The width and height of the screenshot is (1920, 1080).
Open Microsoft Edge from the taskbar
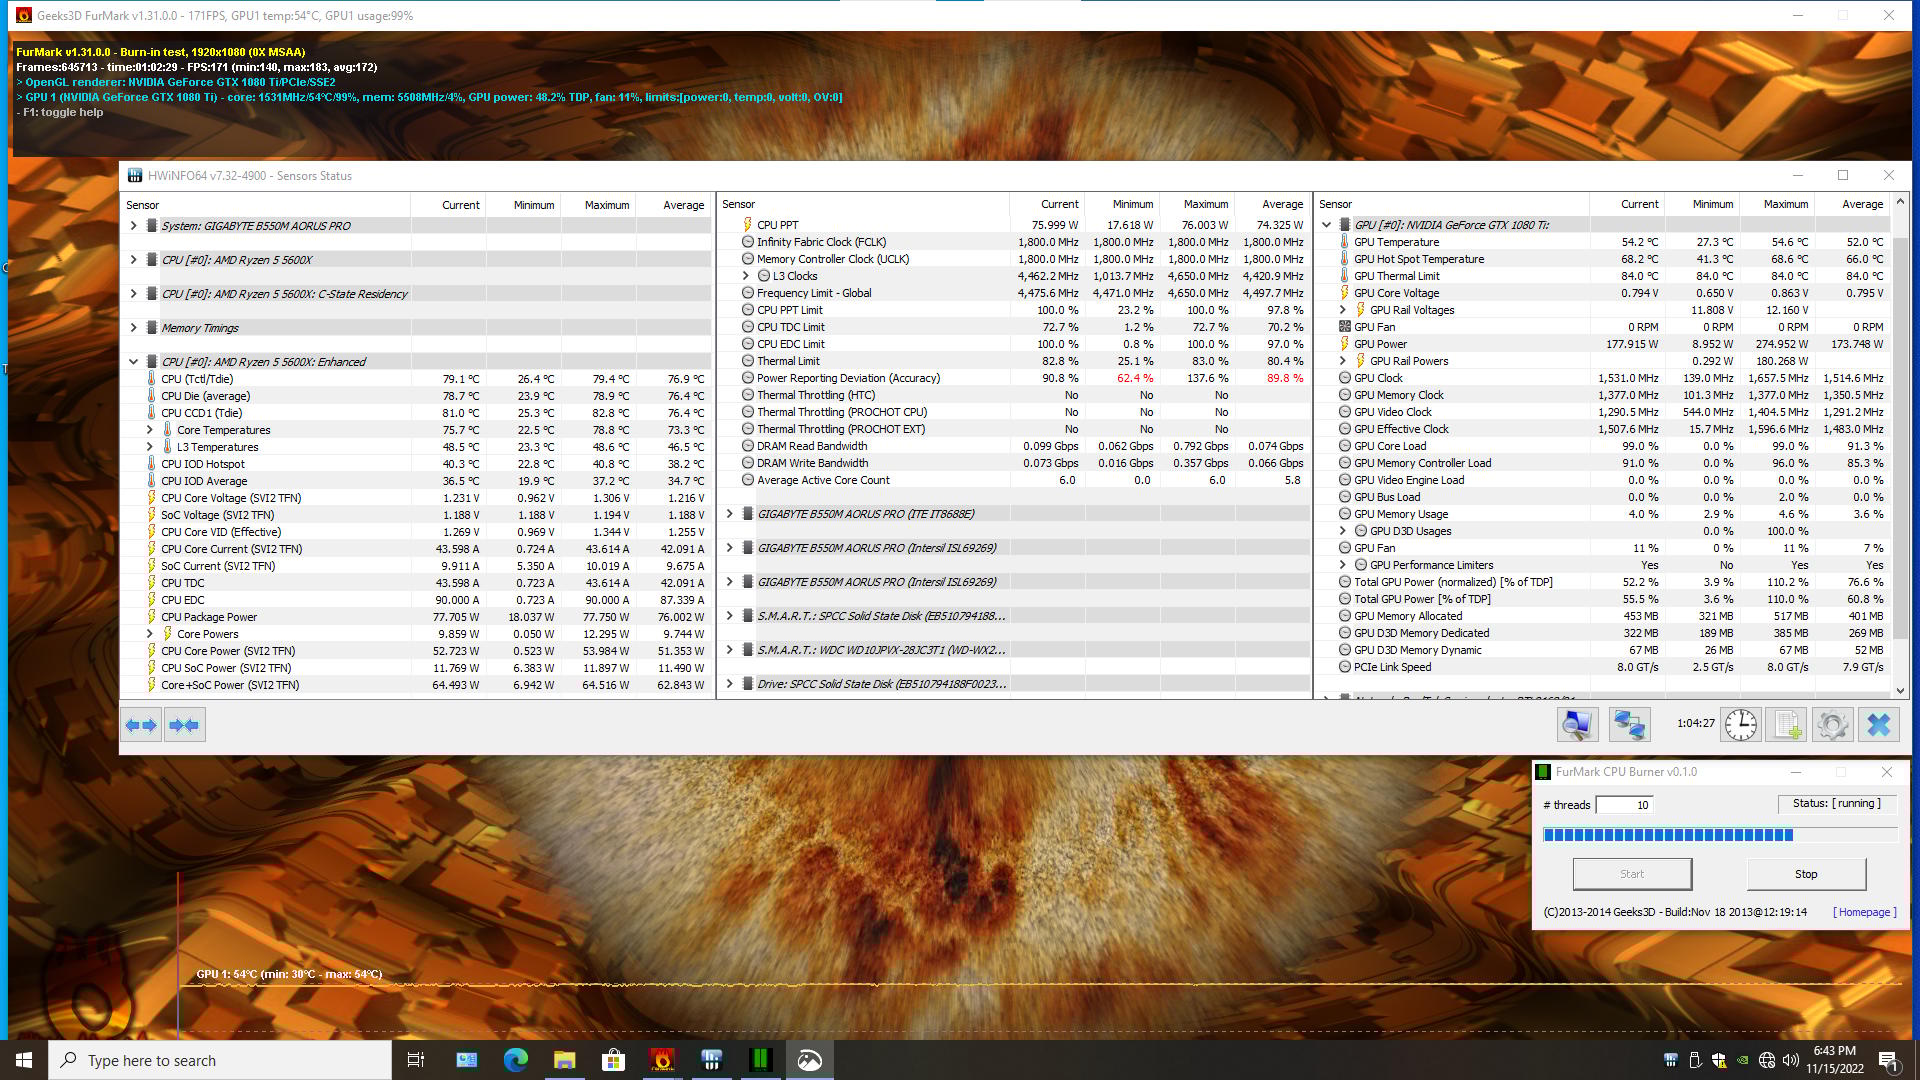[x=515, y=1060]
